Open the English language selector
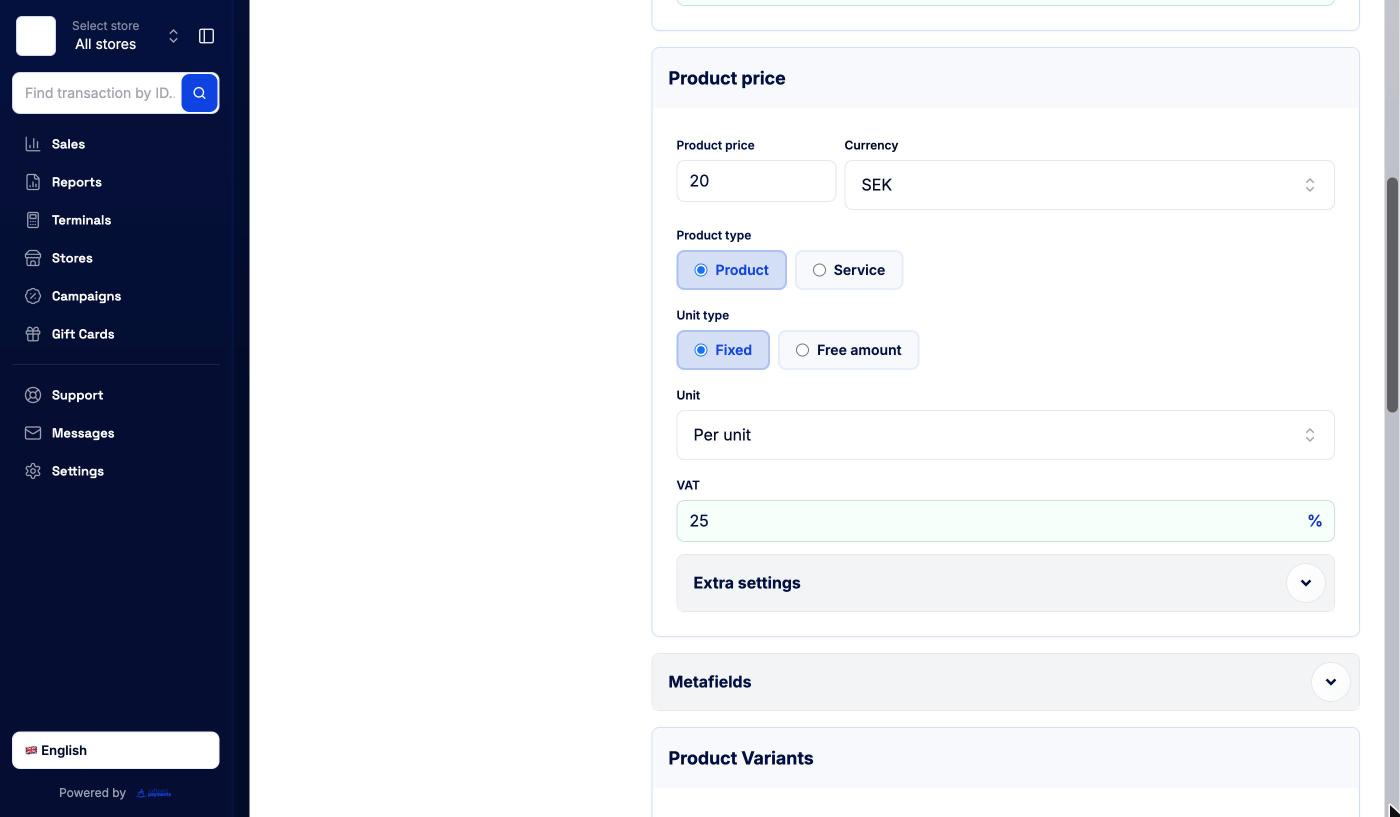The width and height of the screenshot is (1400, 817). pyautogui.click(x=115, y=750)
